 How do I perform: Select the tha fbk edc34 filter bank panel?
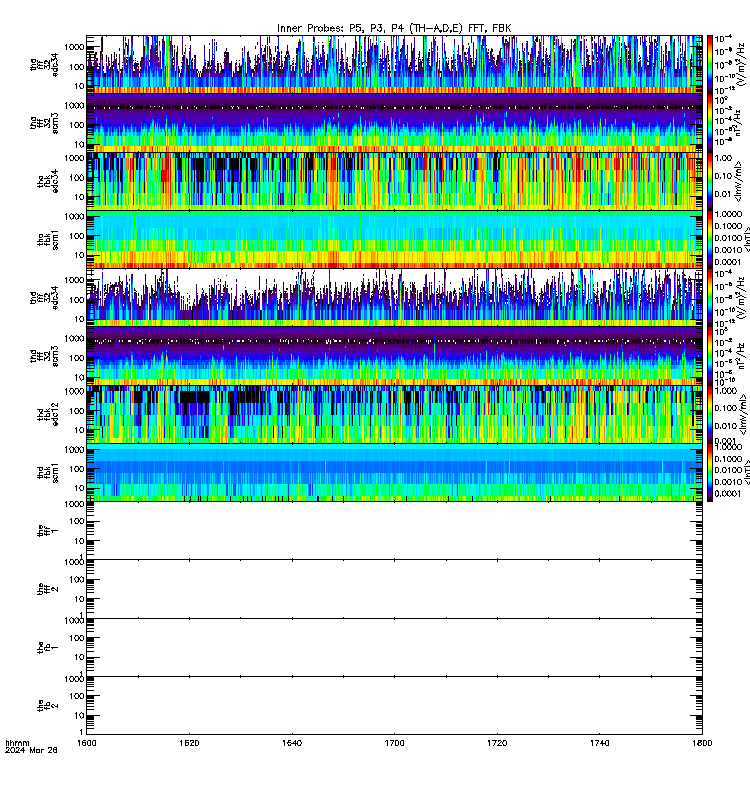pyautogui.click(x=394, y=181)
